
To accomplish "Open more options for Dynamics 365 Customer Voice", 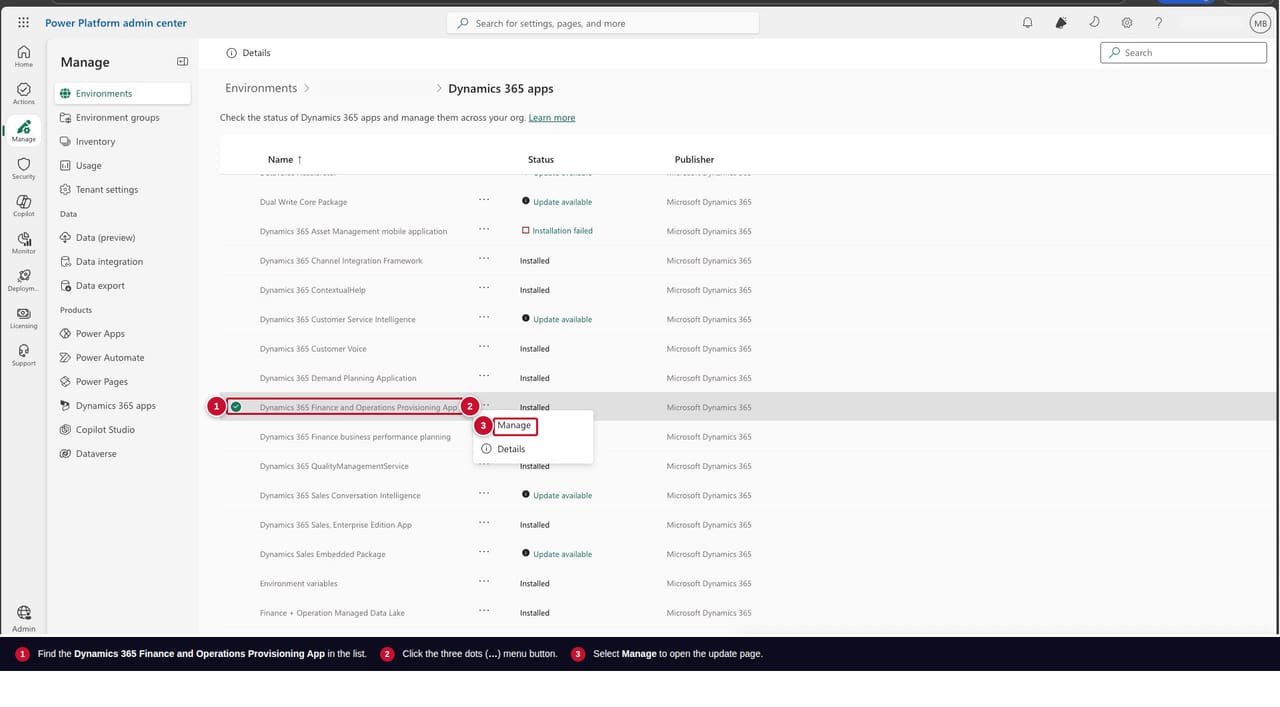I will pyautogui.click(x=484, y=347).
